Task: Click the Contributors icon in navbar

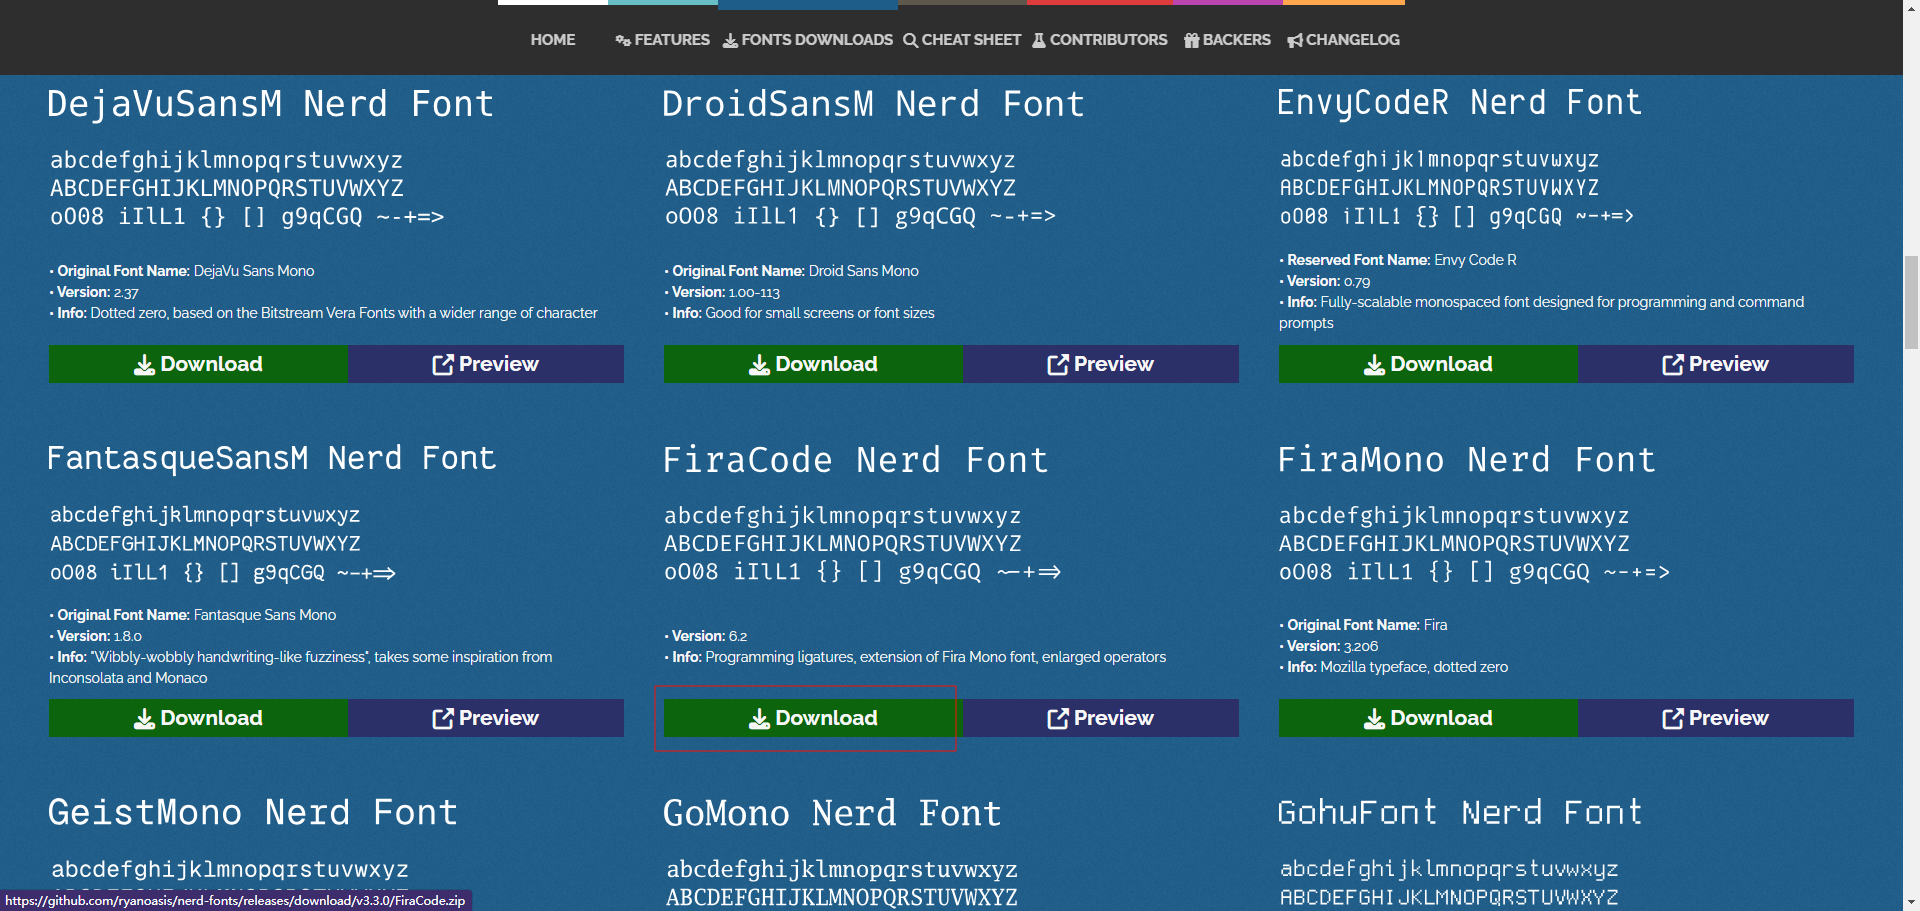Action: [x=1039, y=41]
